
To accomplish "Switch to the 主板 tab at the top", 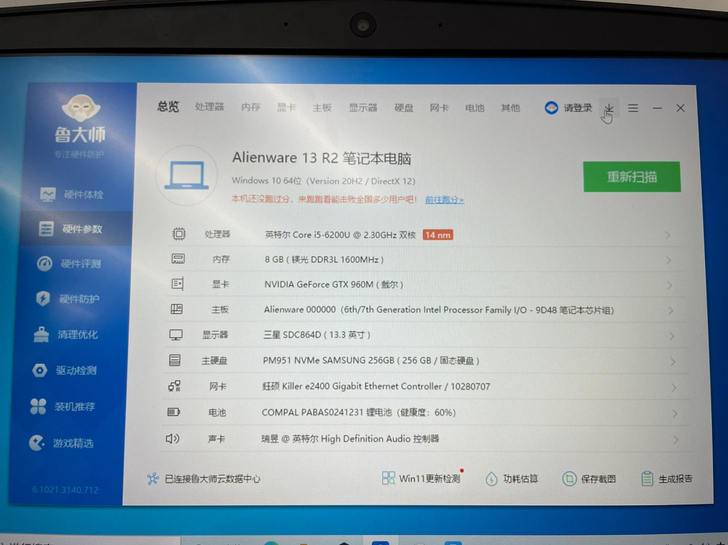I will click(322, 108).
